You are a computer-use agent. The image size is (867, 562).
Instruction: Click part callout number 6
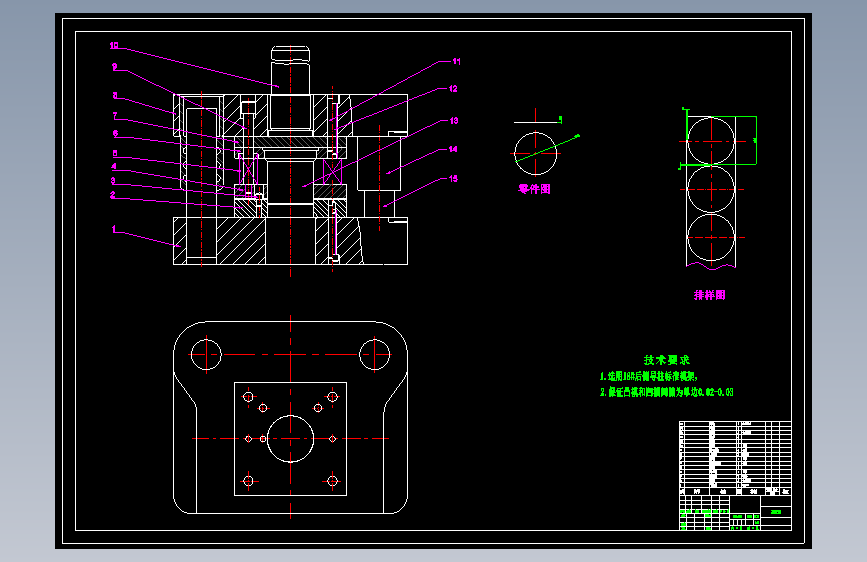(x=115, y=133)
